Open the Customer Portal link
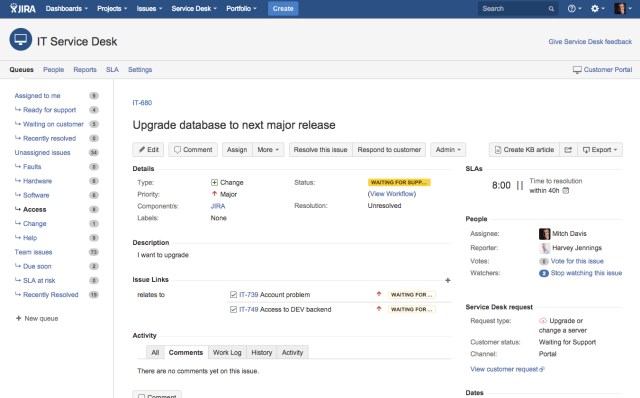This screenshot has width=640, height=398. 602,70
